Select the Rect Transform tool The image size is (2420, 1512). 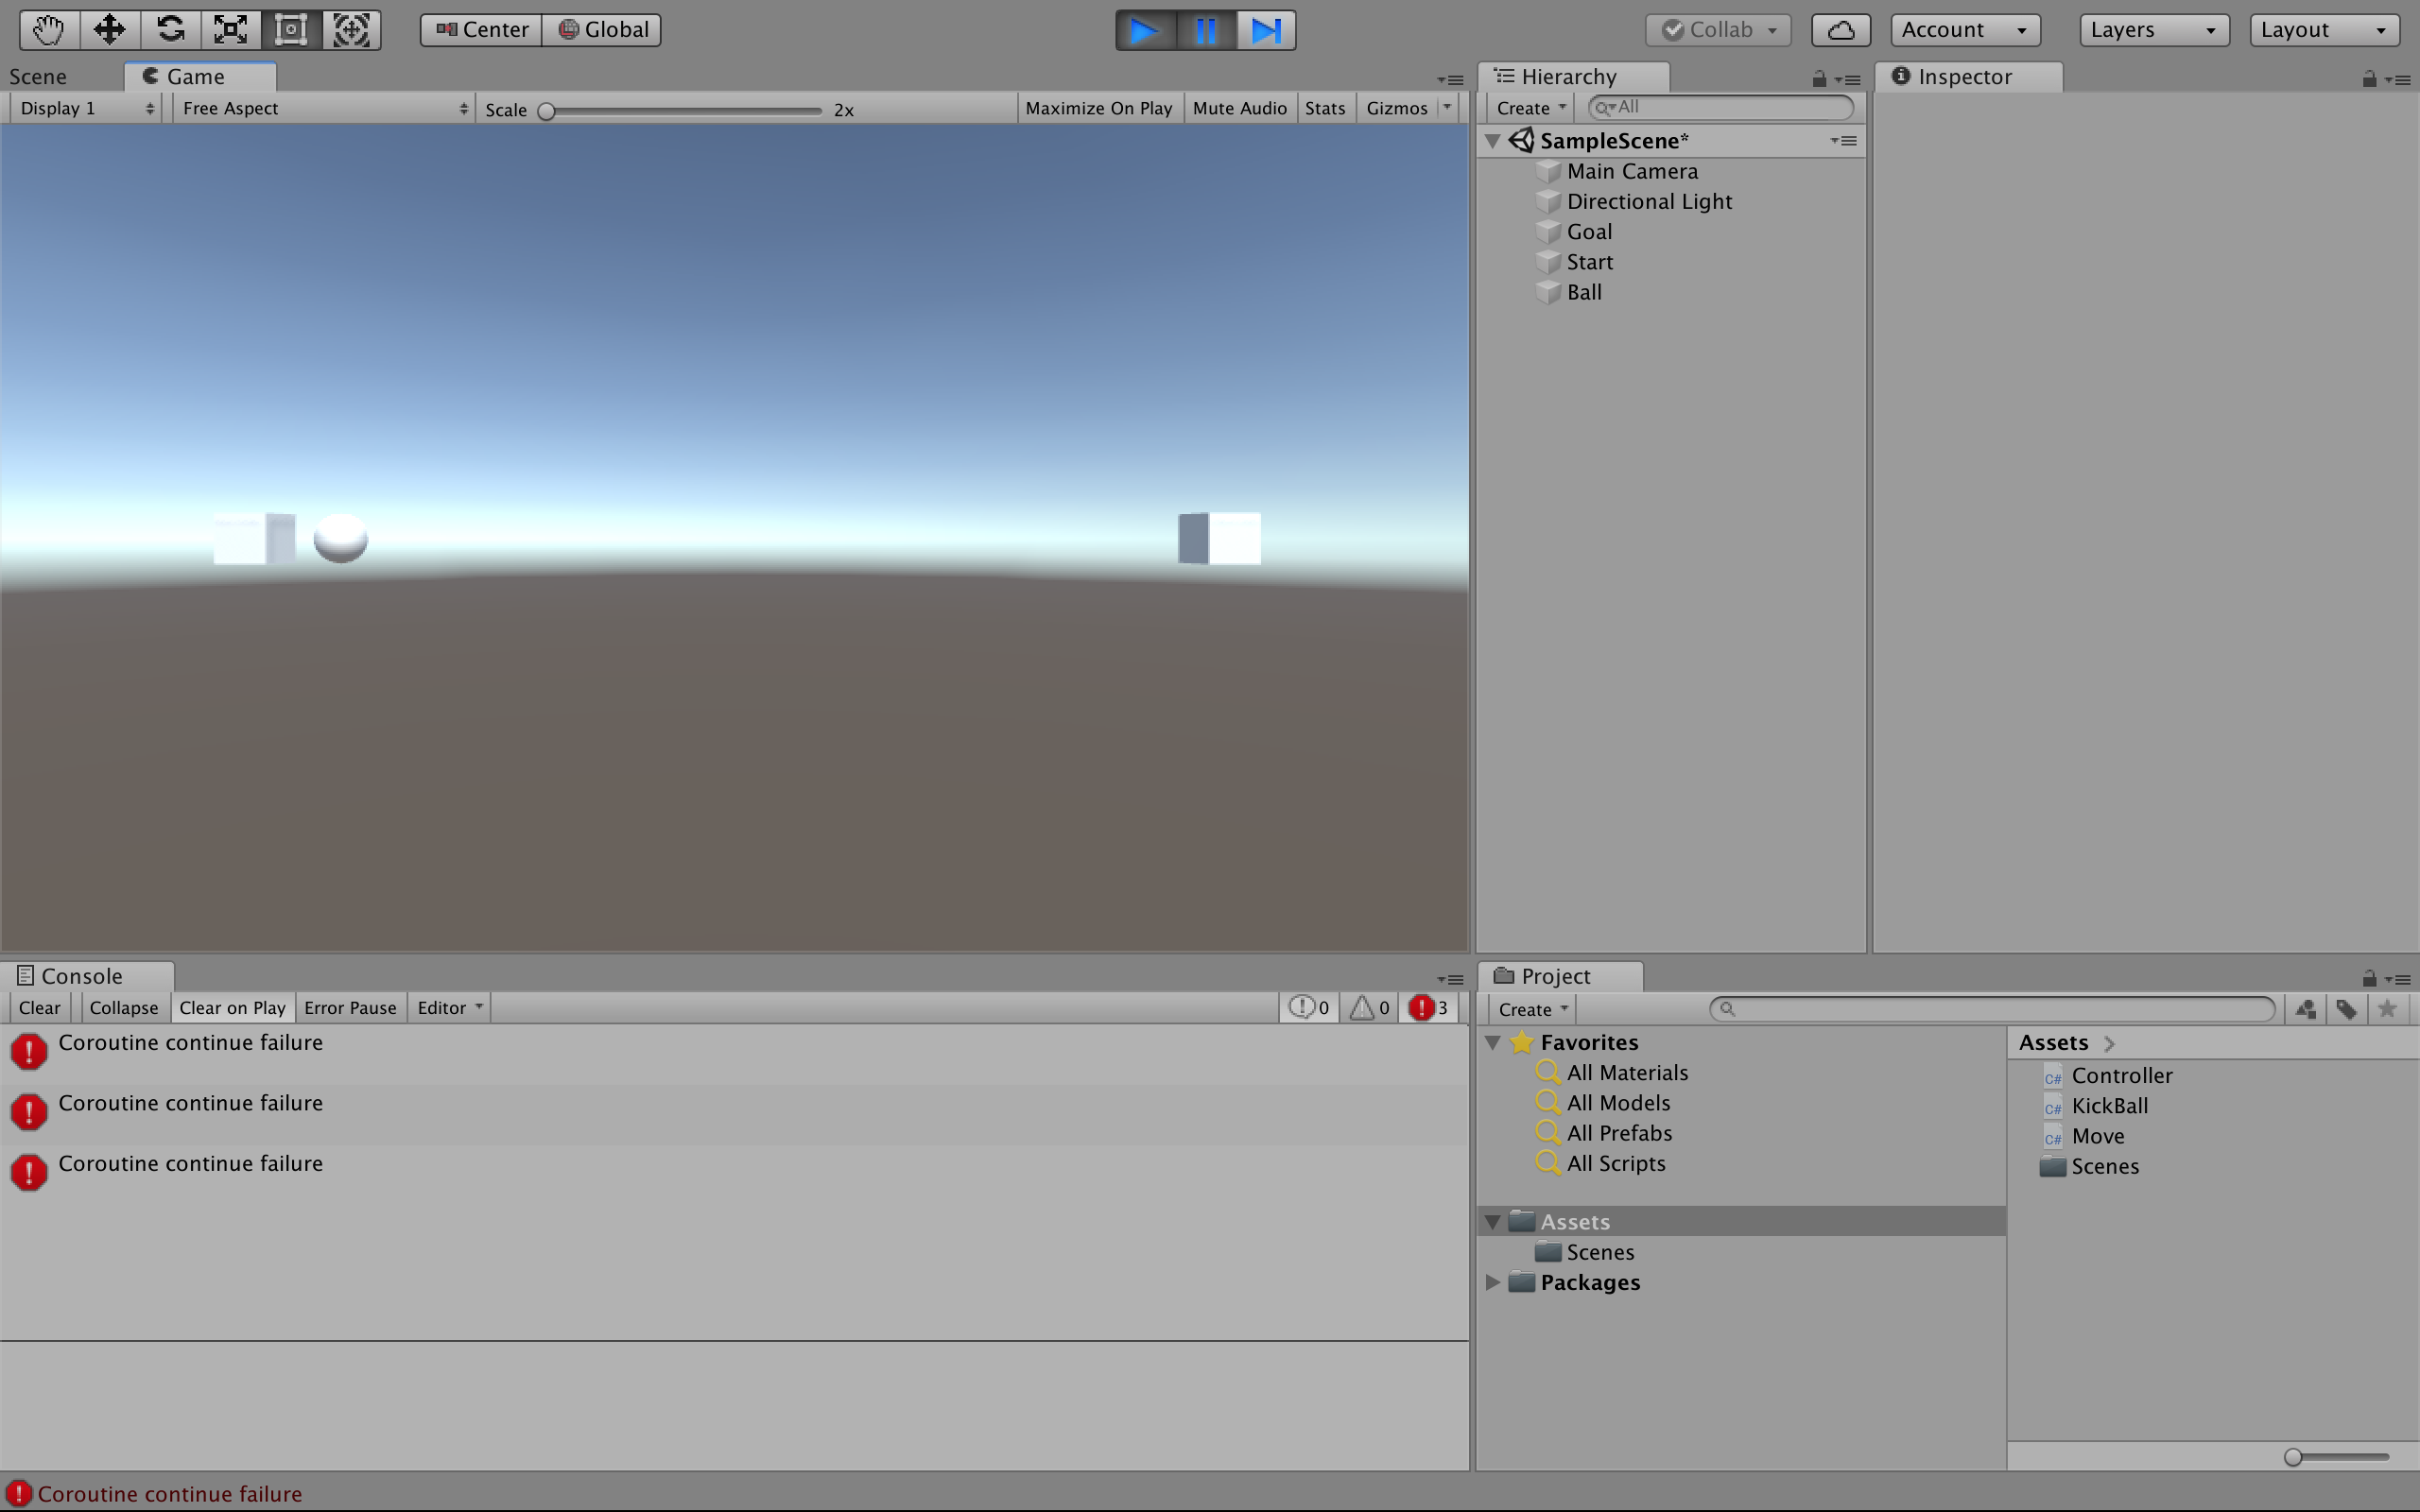click(x=291, y=29)
